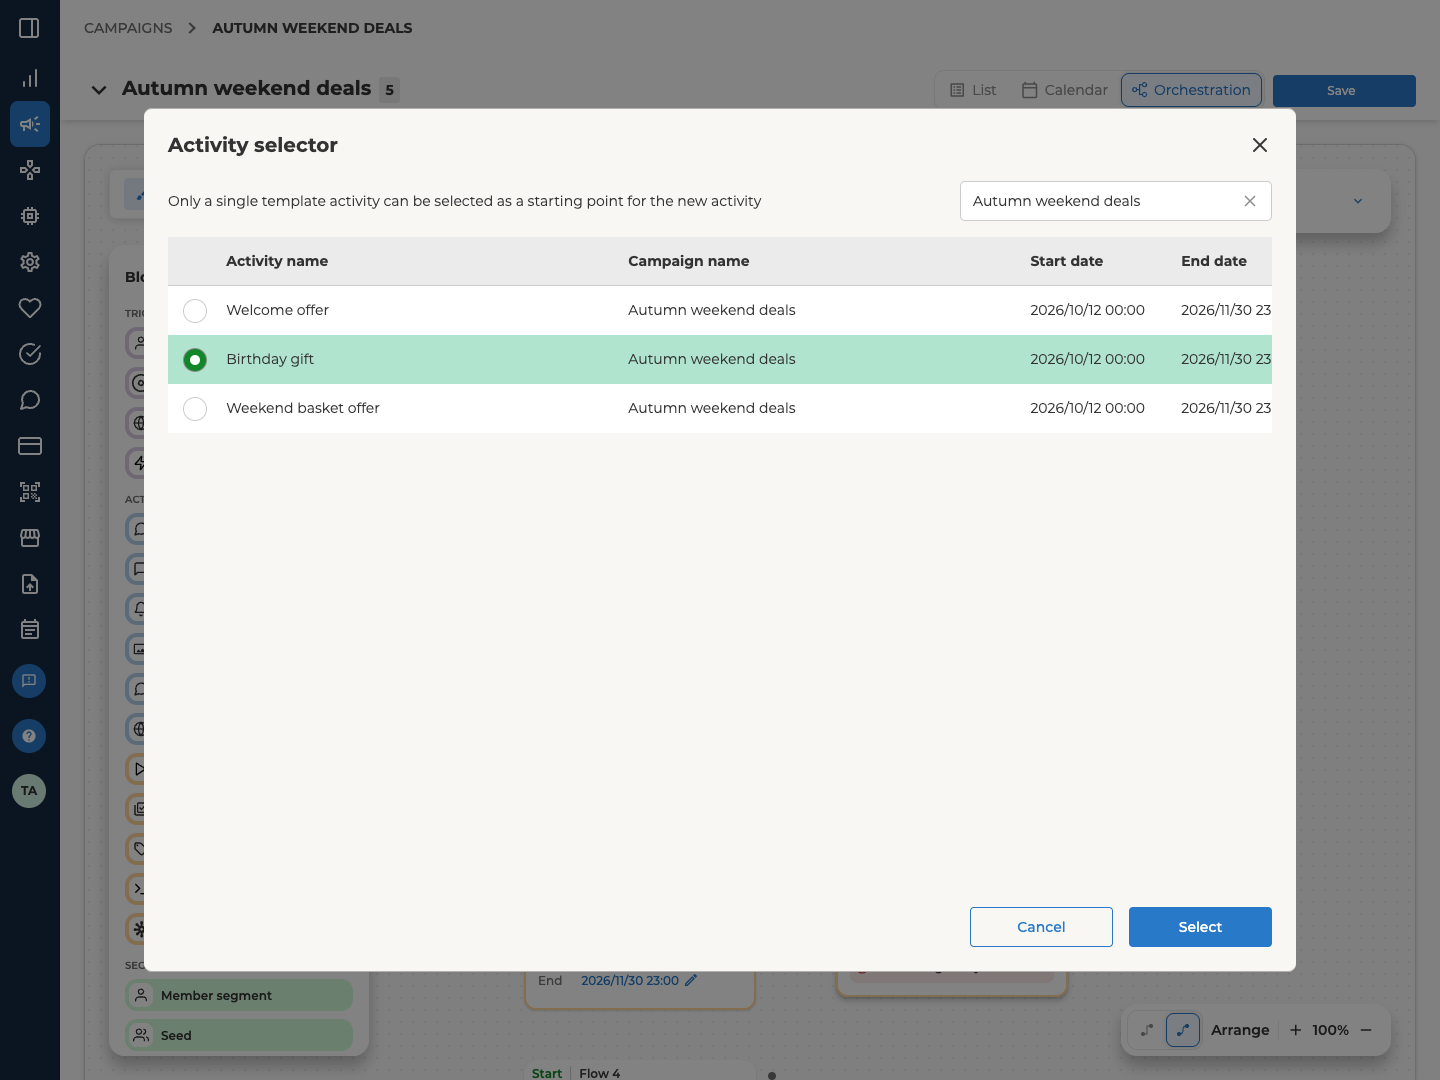
Task: Zoom in with the plus icon
Action: click(x=1296, y=1030)
